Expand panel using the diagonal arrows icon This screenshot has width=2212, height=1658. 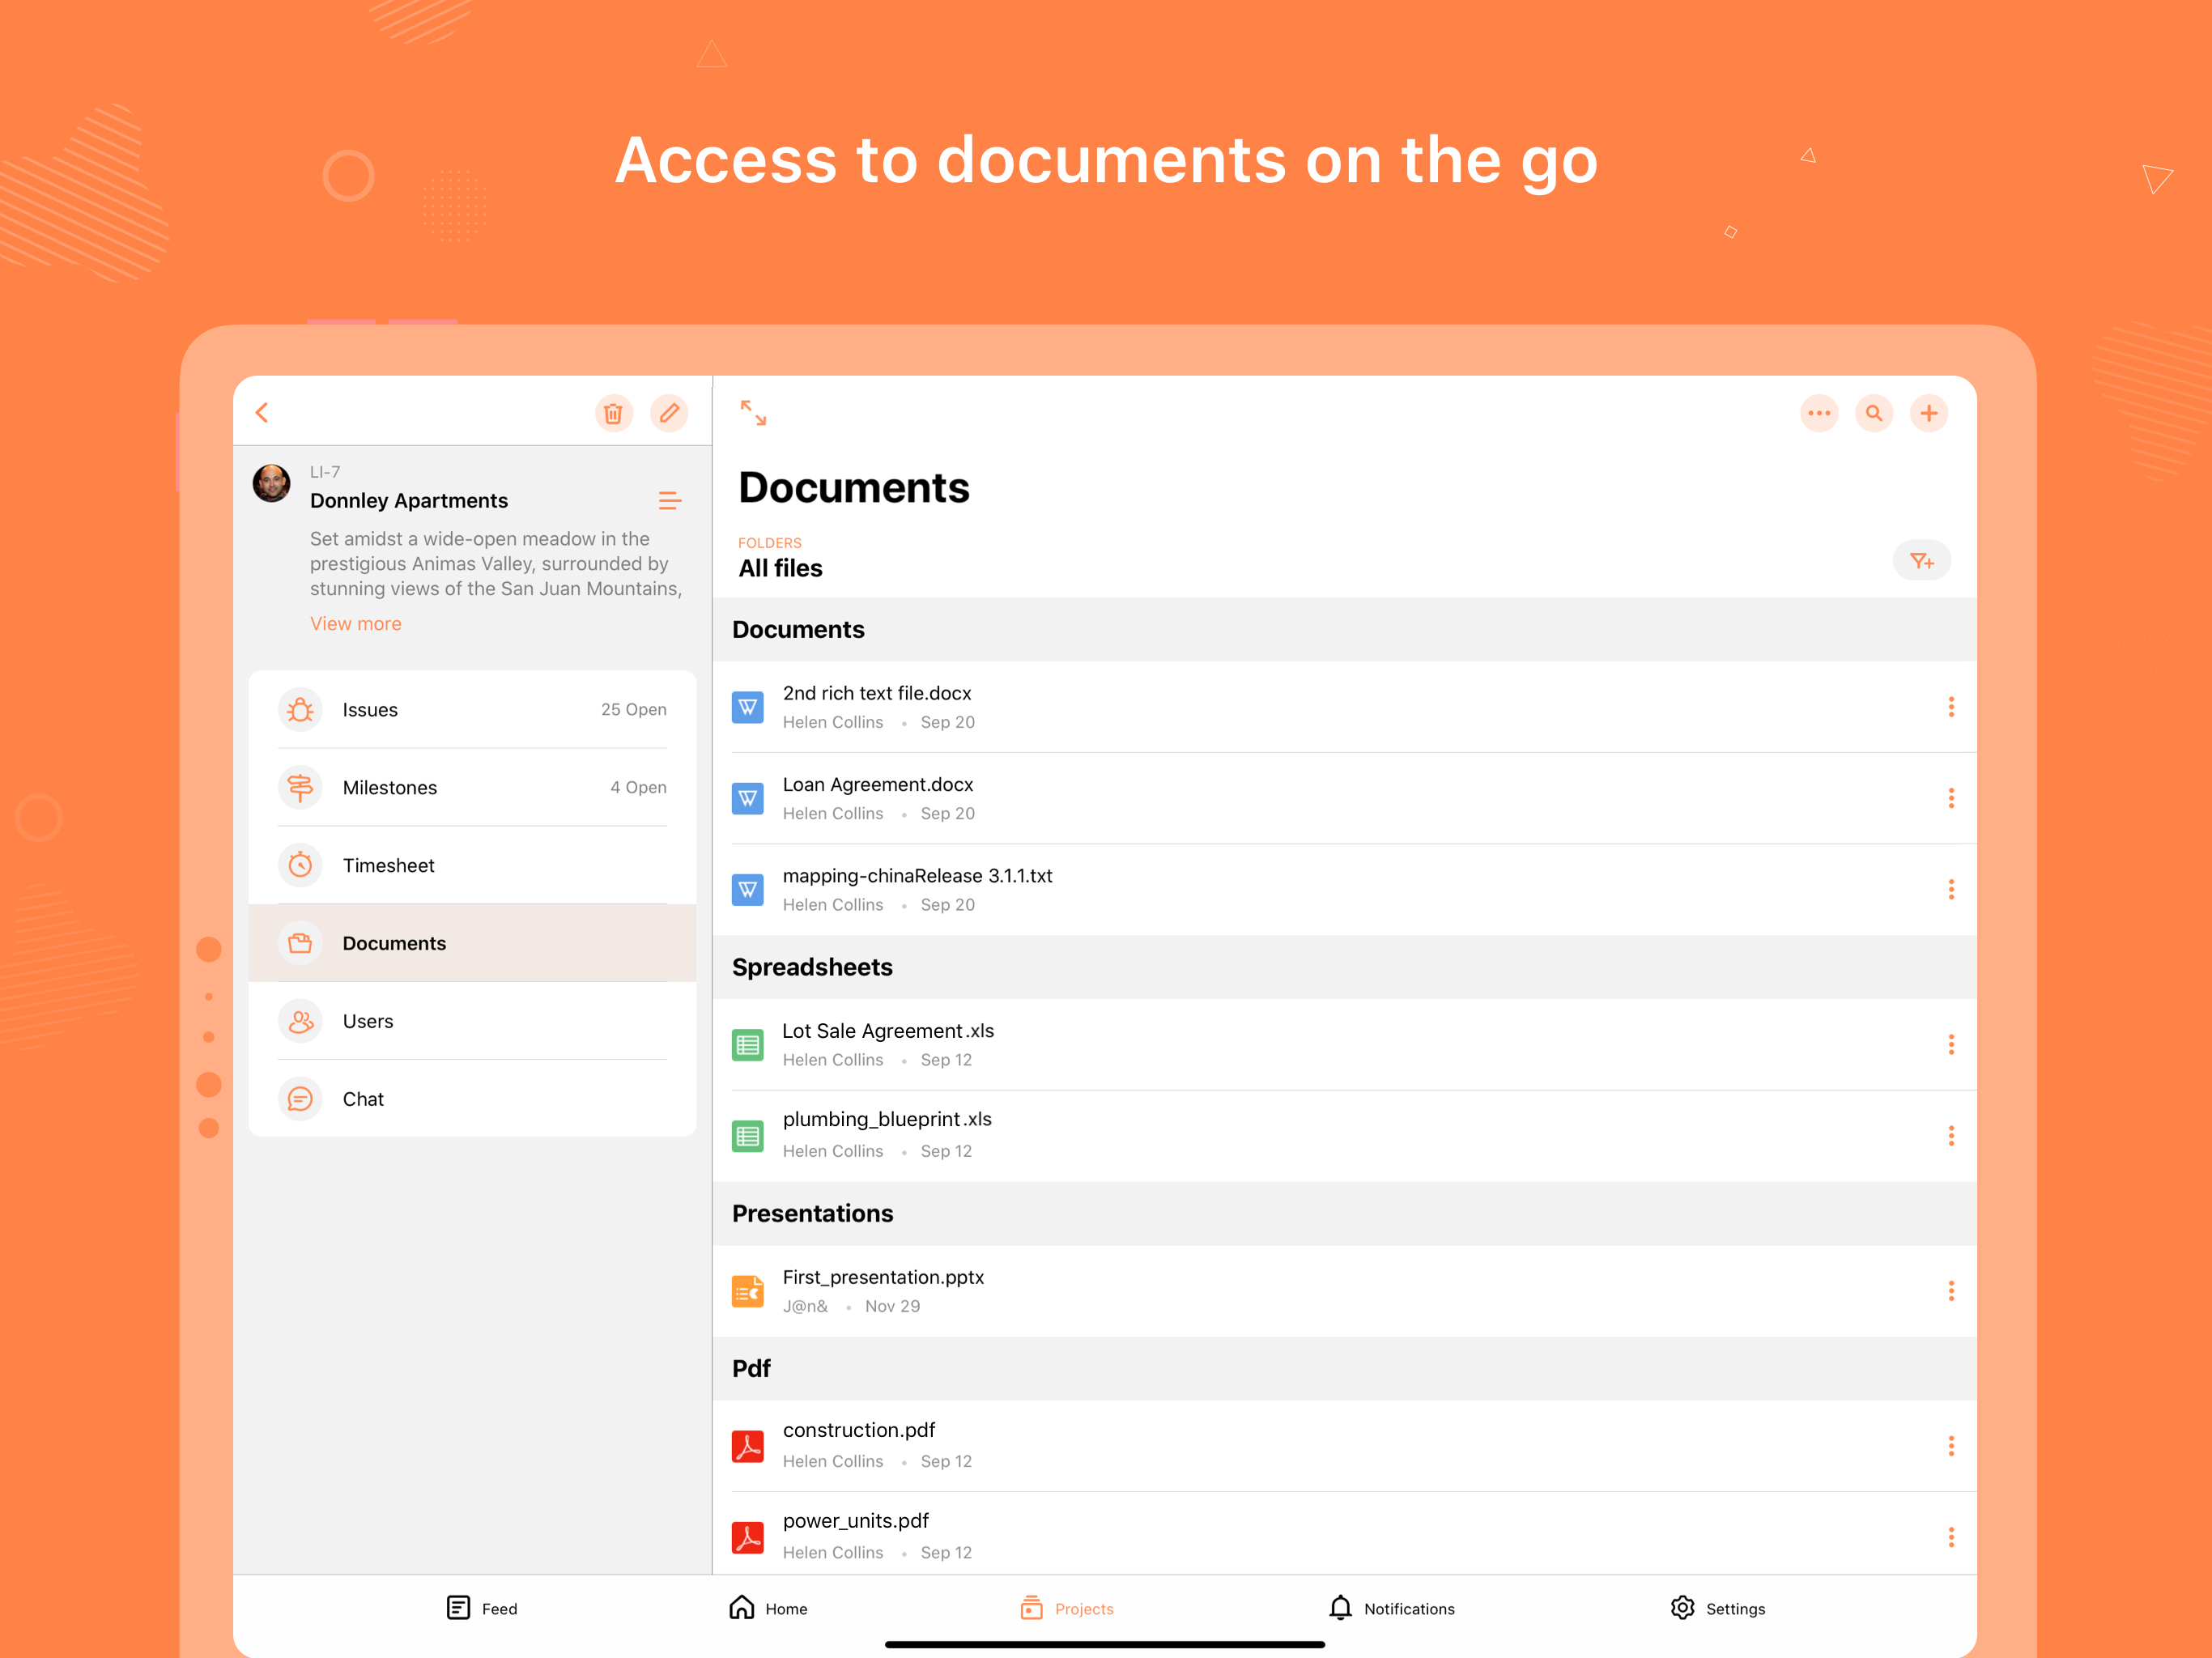coord(753,413)
